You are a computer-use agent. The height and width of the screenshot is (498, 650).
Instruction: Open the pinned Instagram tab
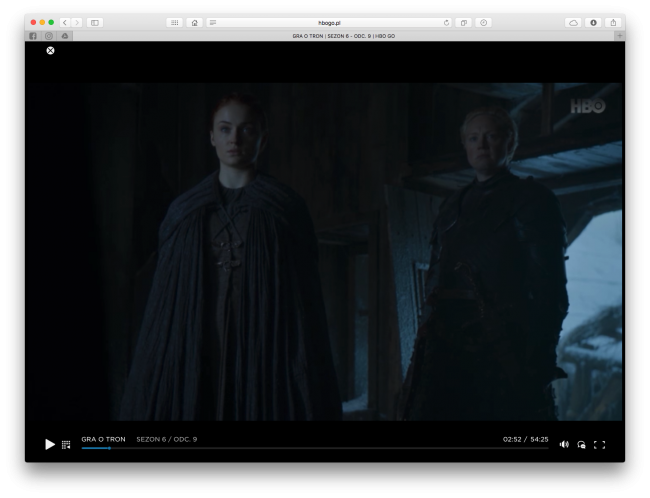49,36
